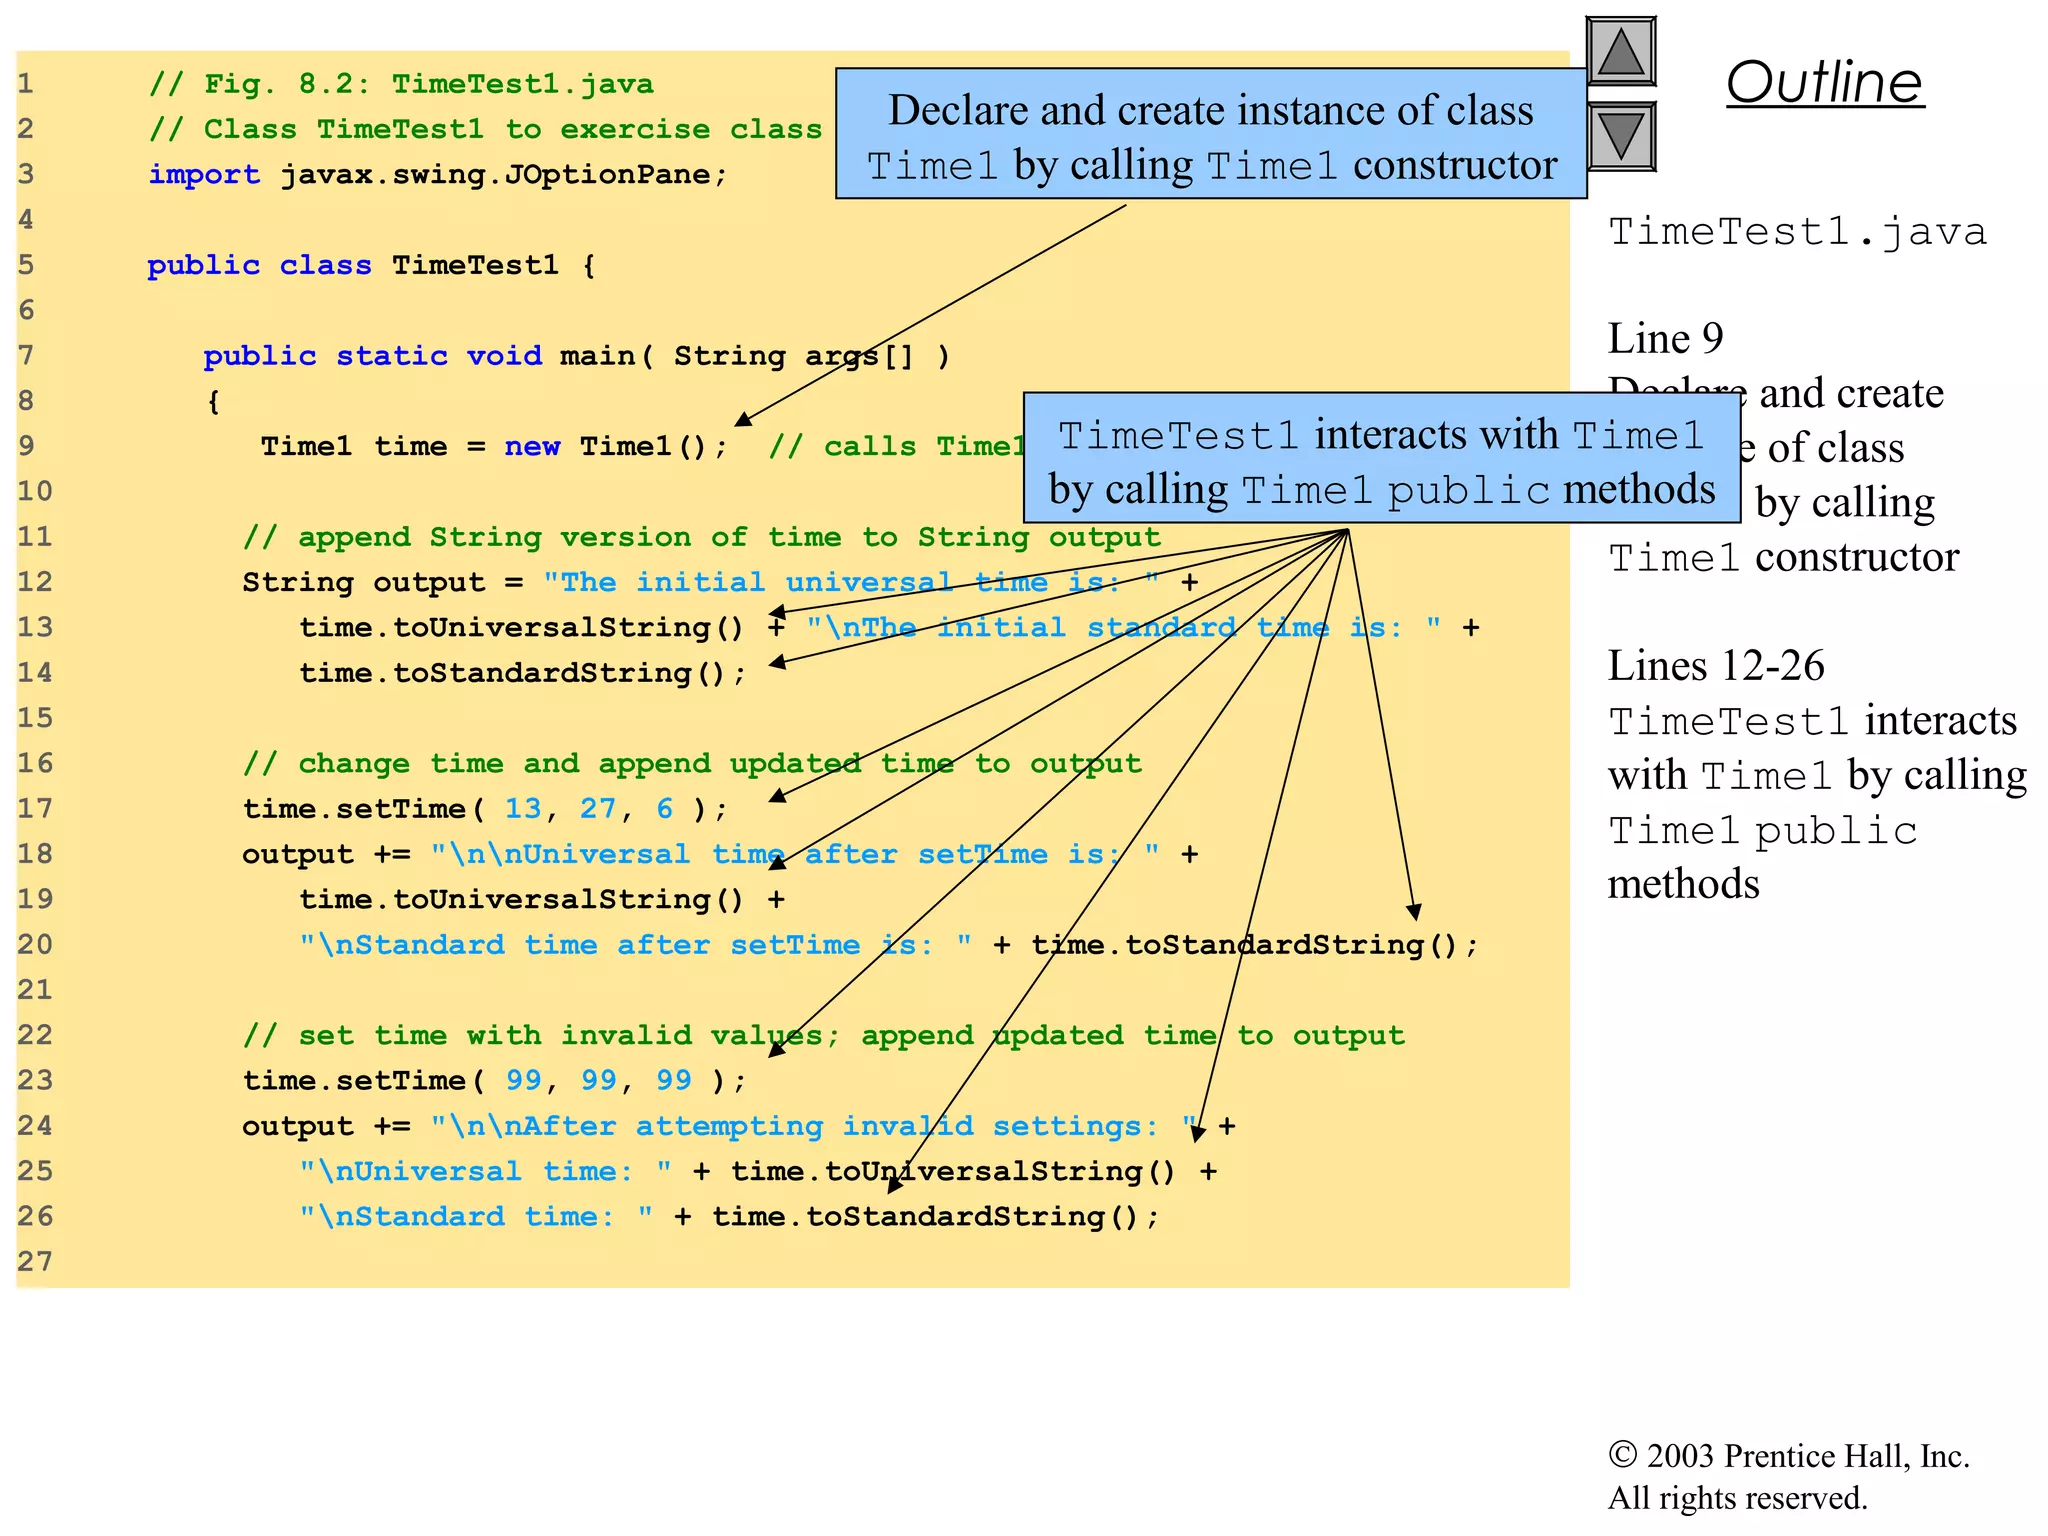
Task: Click the down arrow navigation button
Action: tap(1621, 136)
